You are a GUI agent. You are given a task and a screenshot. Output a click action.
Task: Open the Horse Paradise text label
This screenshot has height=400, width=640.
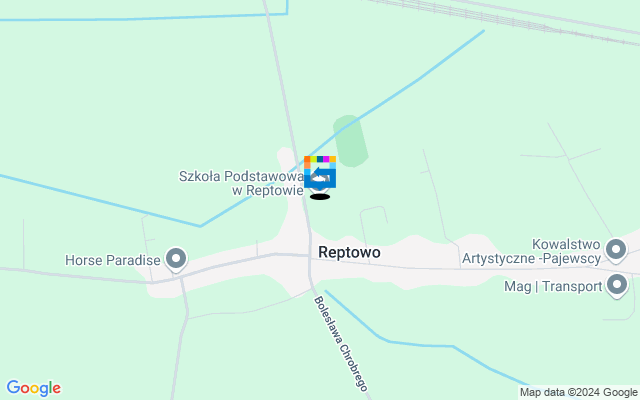(x=113, y=260)
